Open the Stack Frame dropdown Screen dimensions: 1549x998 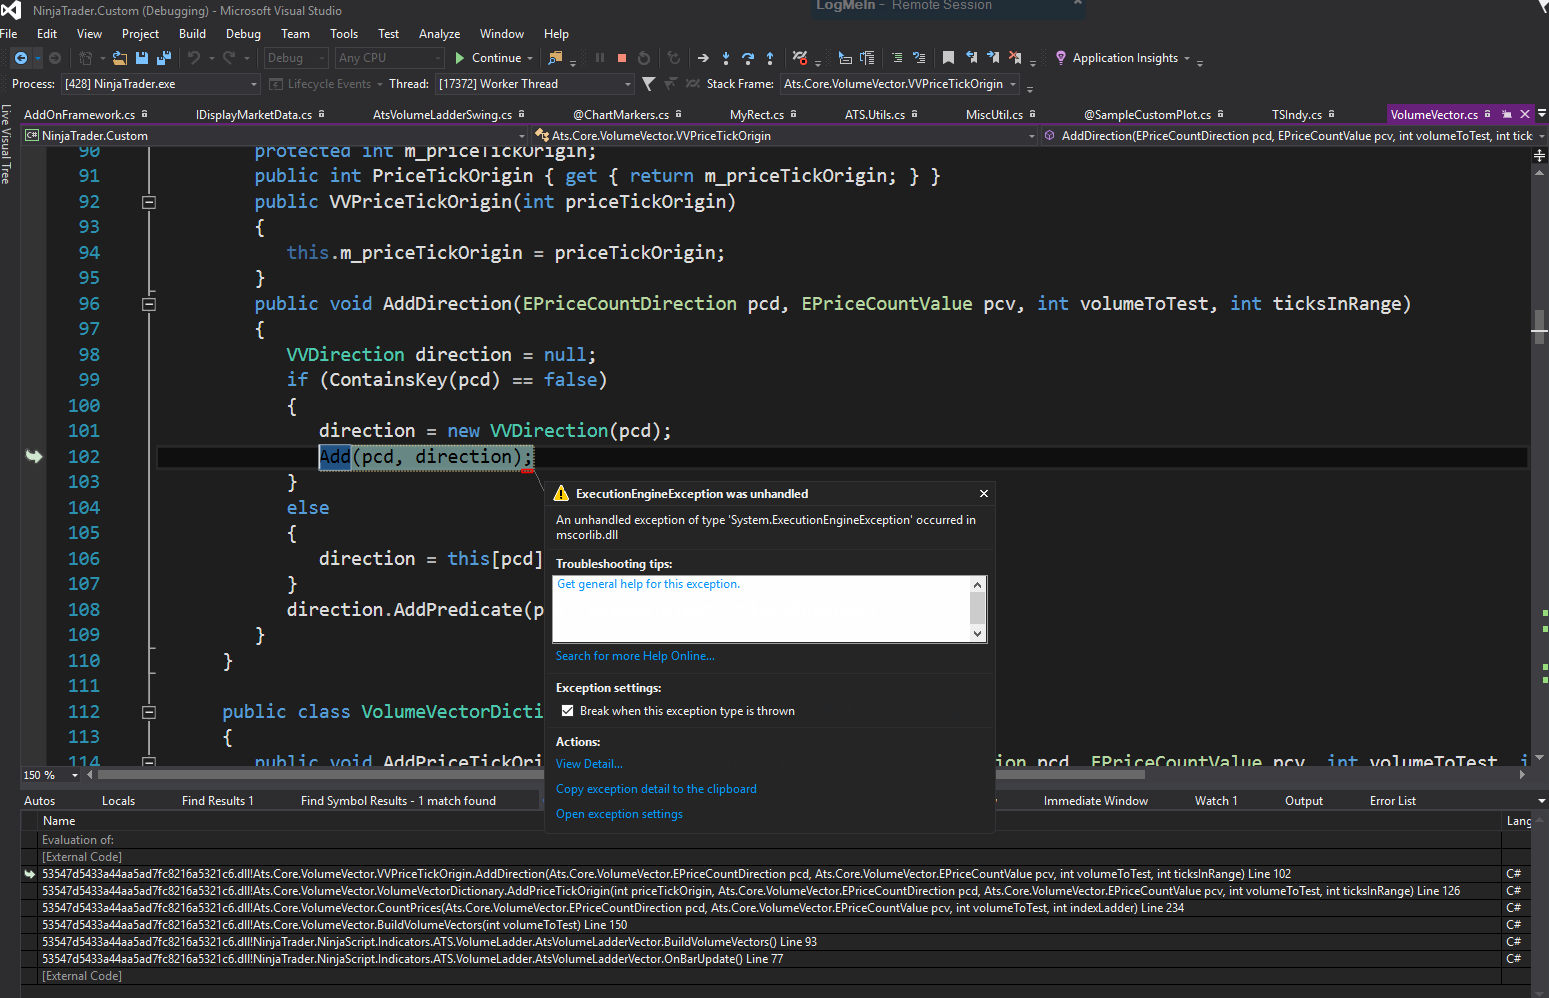click(x=1012, y=84)
